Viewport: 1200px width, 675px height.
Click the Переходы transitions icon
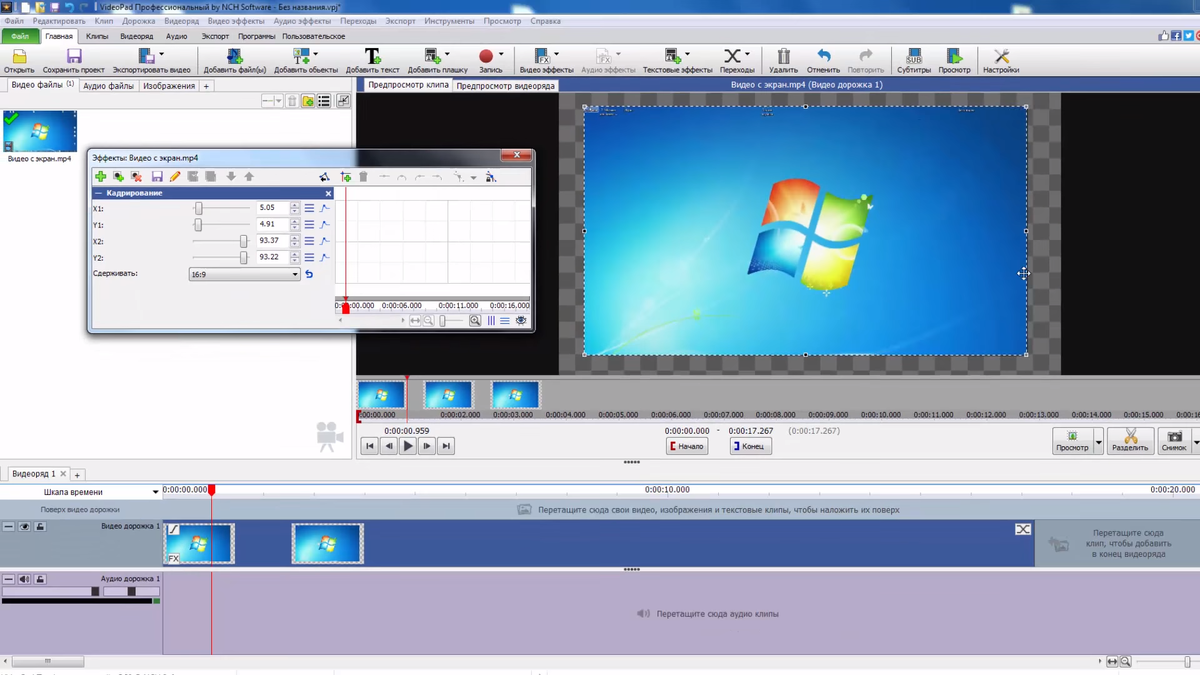[x=733, y=57]
